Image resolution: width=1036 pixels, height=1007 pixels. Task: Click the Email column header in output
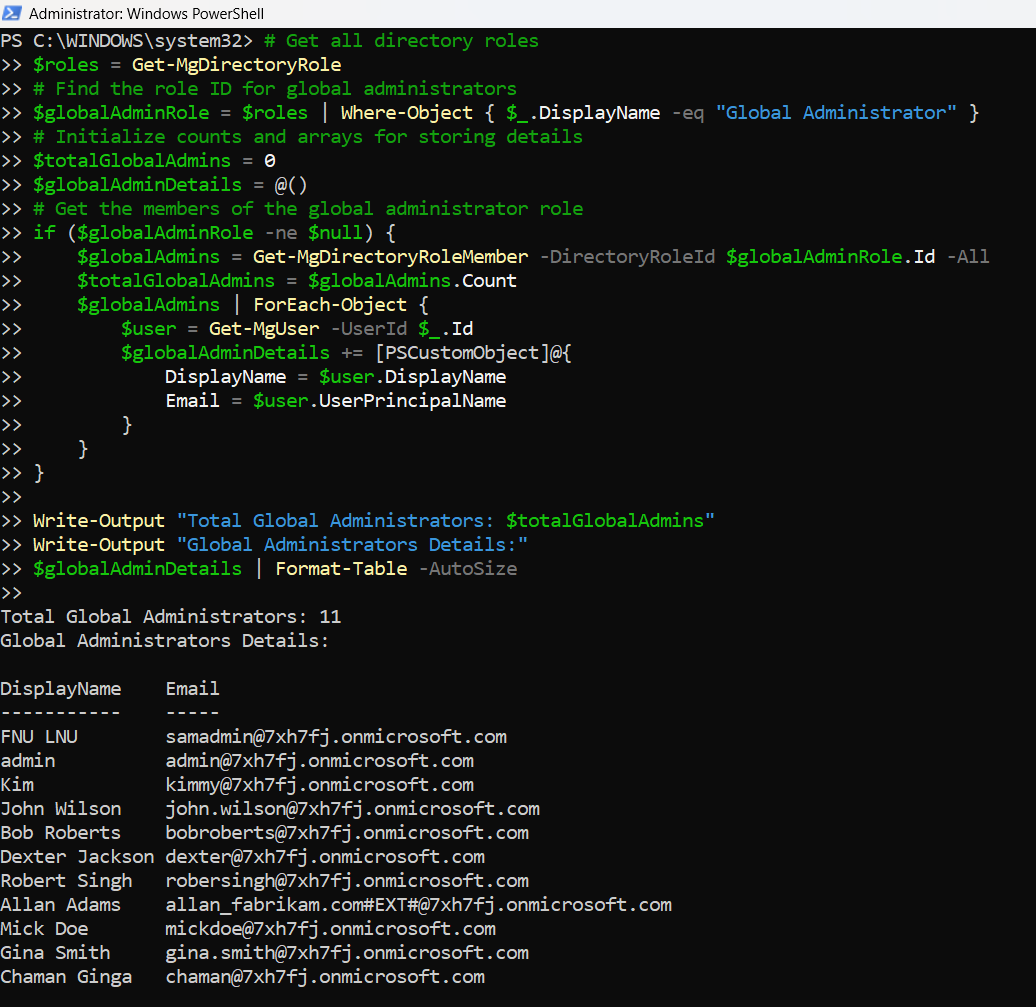[192, 689]
